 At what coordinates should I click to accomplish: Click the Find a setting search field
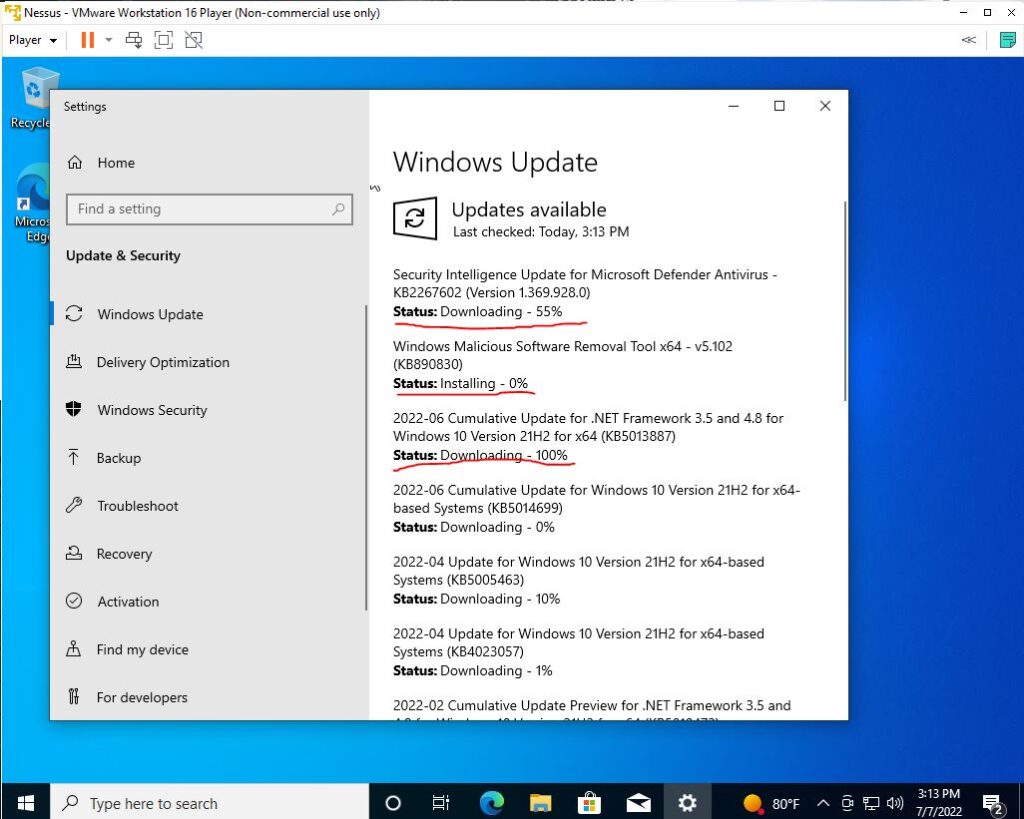click(210, 209)
